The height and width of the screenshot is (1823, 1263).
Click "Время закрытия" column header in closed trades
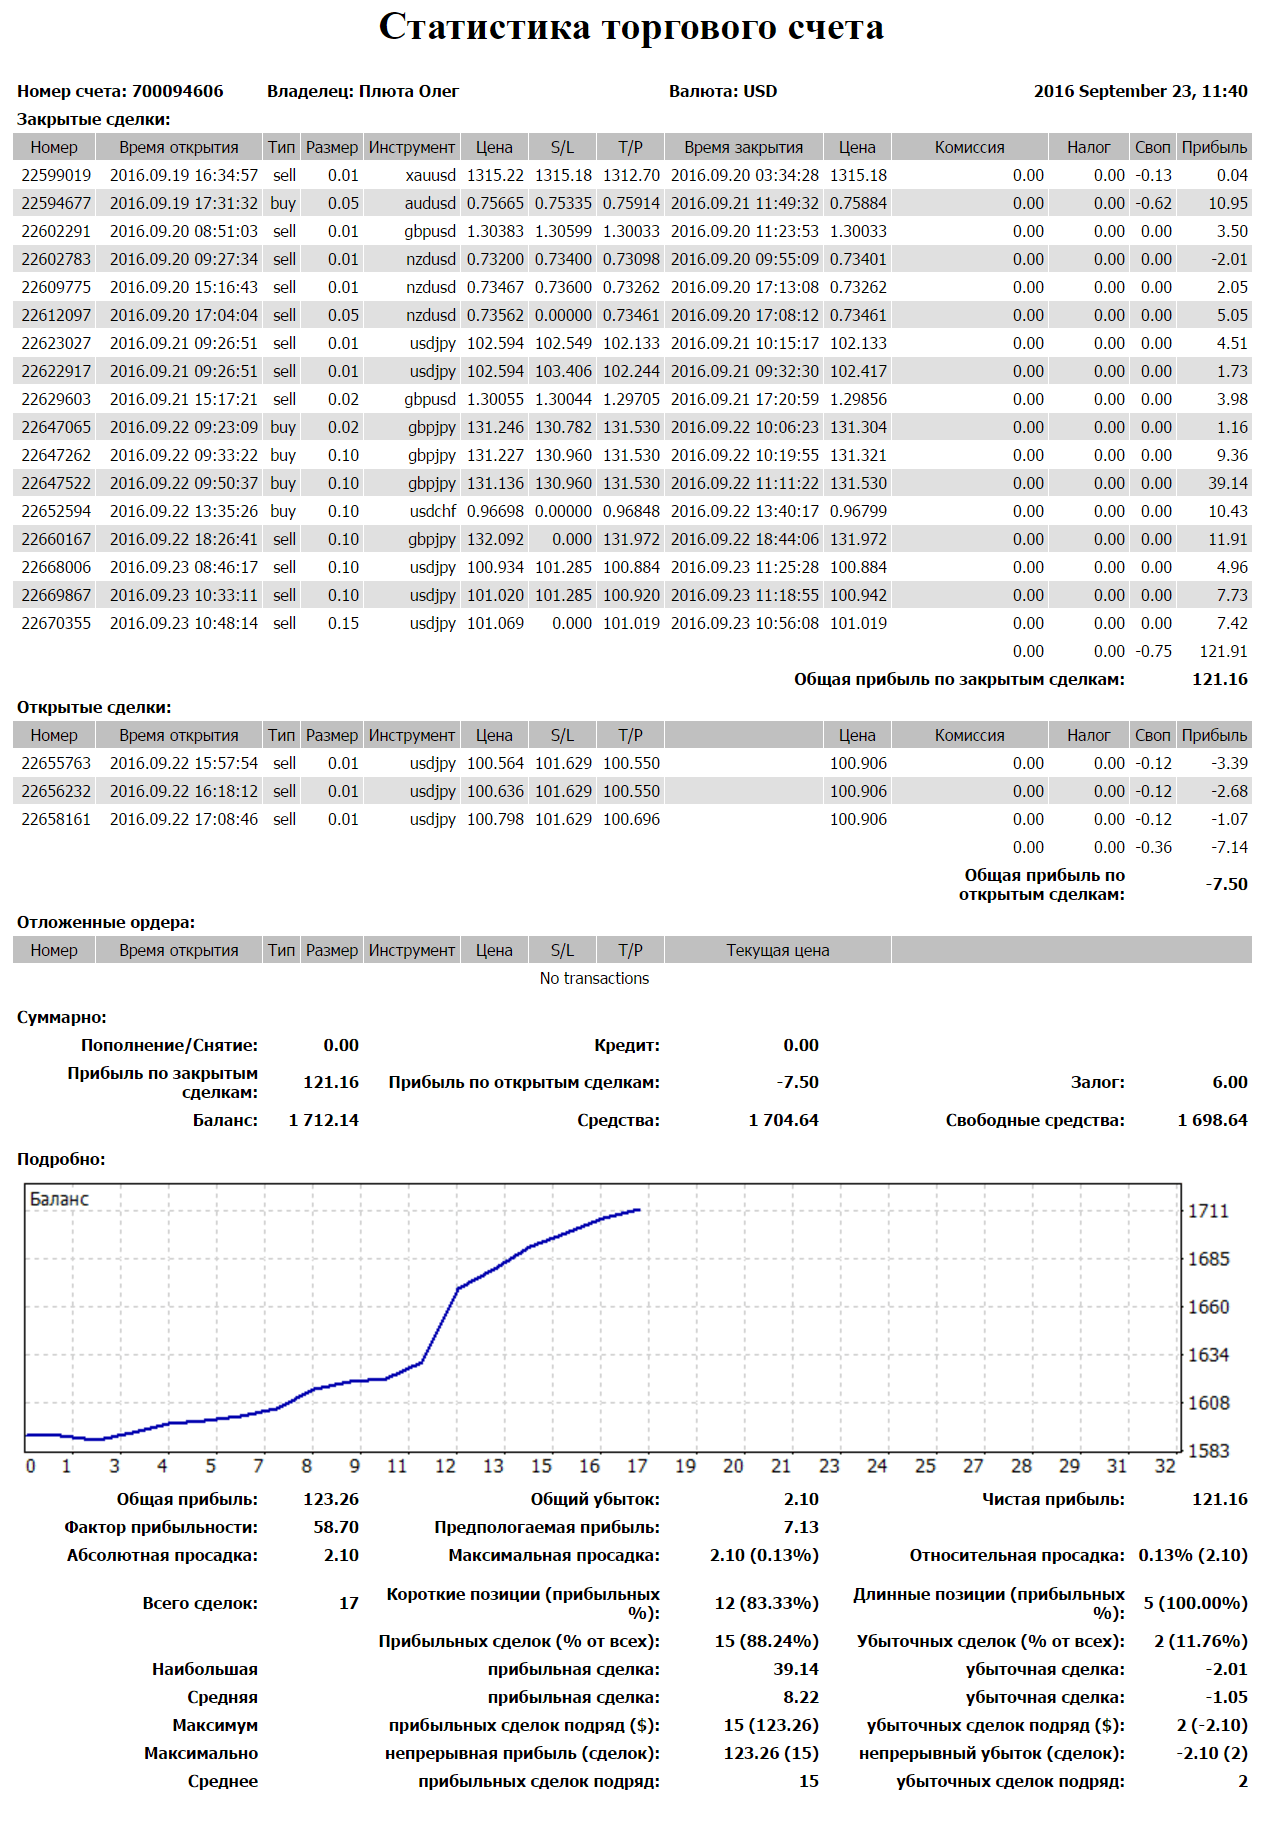pyautogui.click(x=743, y=147)
